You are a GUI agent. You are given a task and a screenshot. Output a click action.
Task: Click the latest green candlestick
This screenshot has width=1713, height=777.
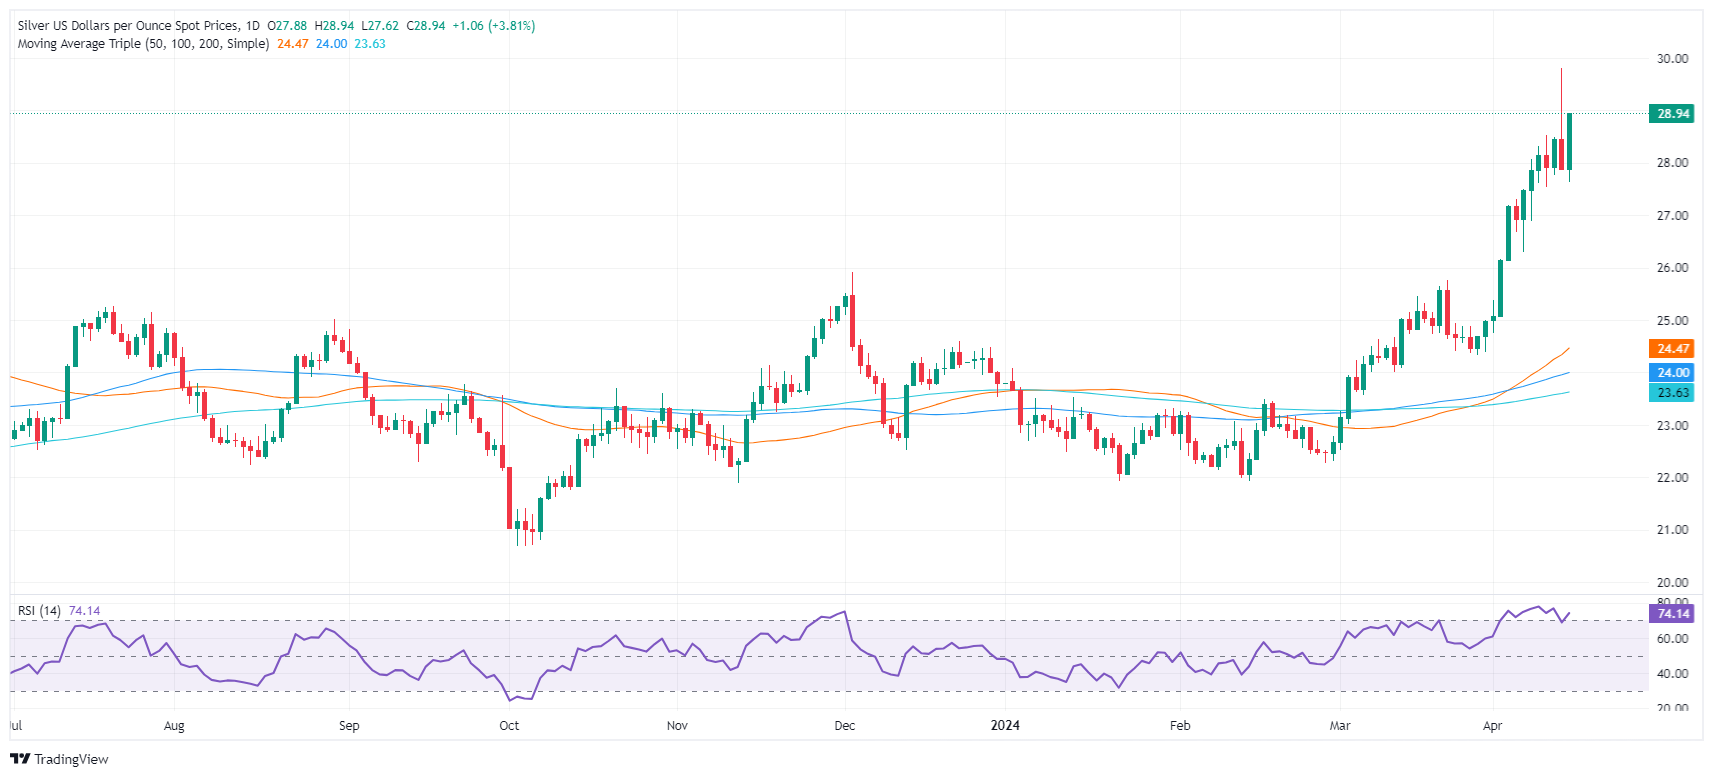(1569, 142)
